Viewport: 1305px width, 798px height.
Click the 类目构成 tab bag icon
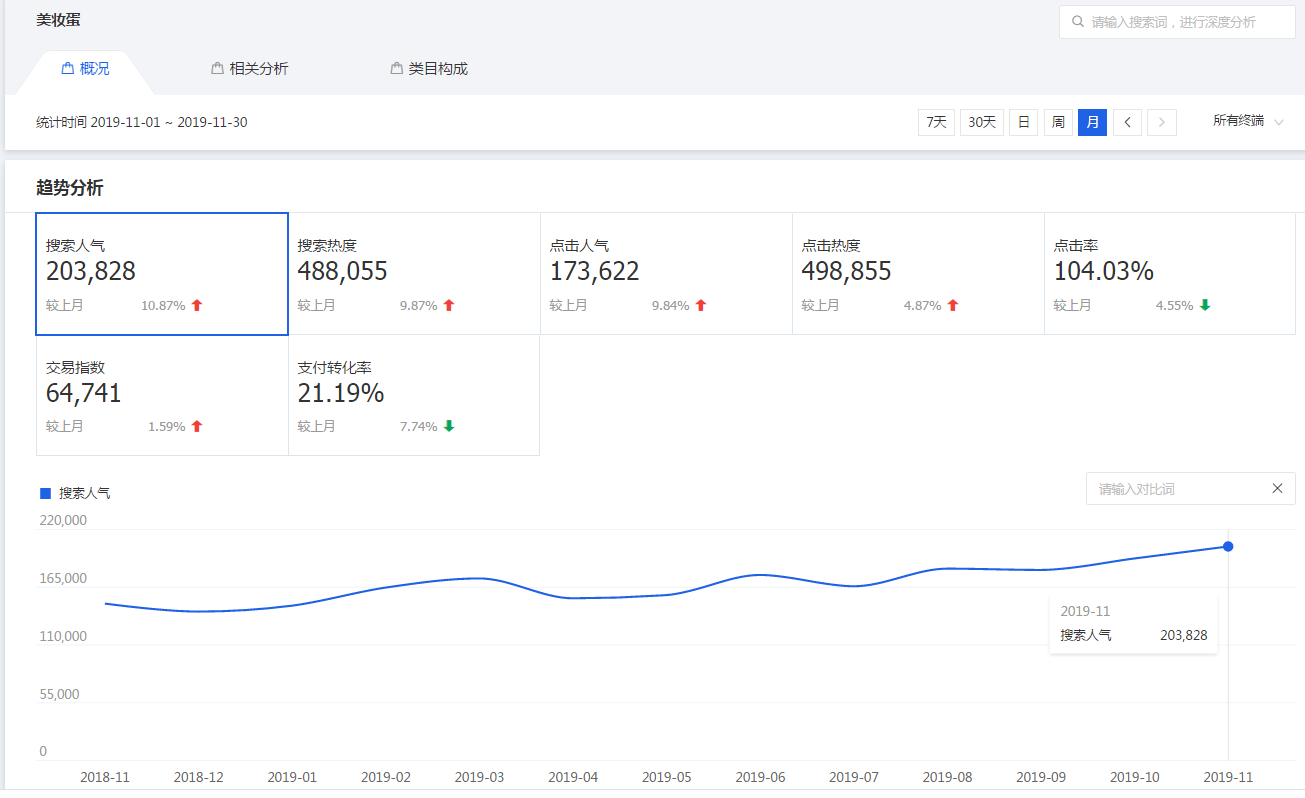[397, 69]
